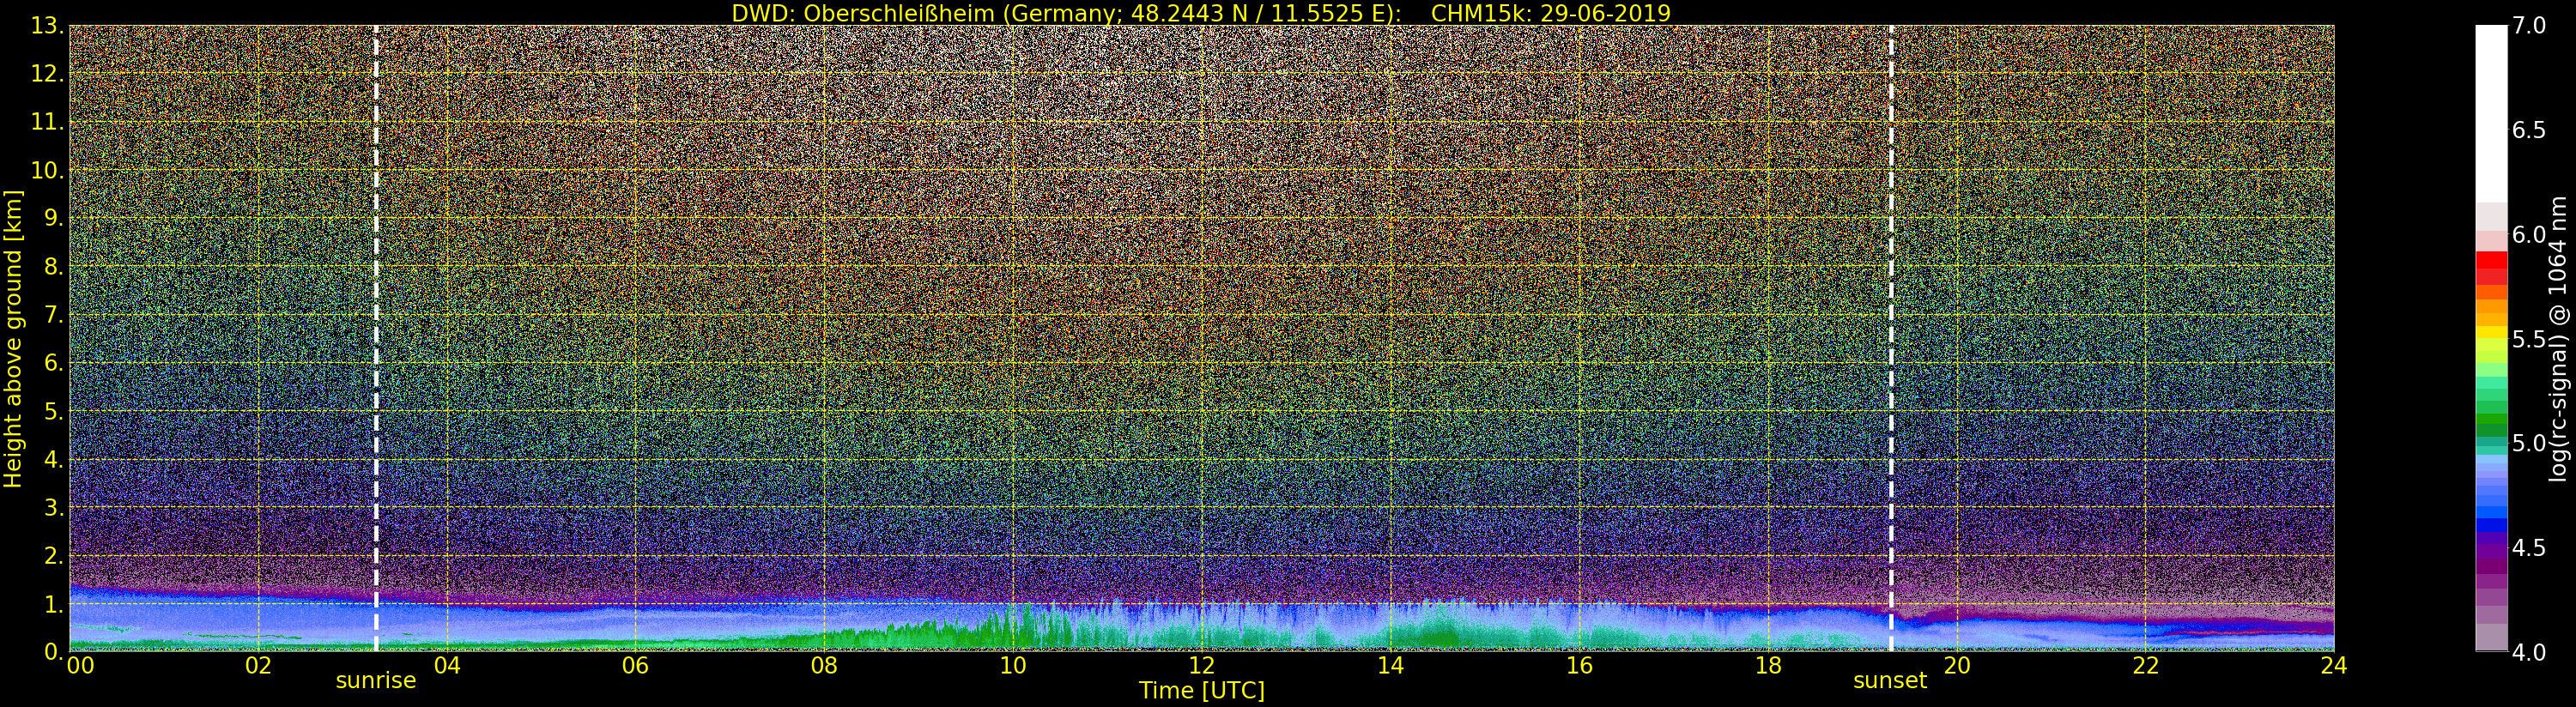Image resolution: width=2576 pixels, height=707 pixels.
Task: Click the '5.' km tick on the height axis
Action: tap(53, 411)
